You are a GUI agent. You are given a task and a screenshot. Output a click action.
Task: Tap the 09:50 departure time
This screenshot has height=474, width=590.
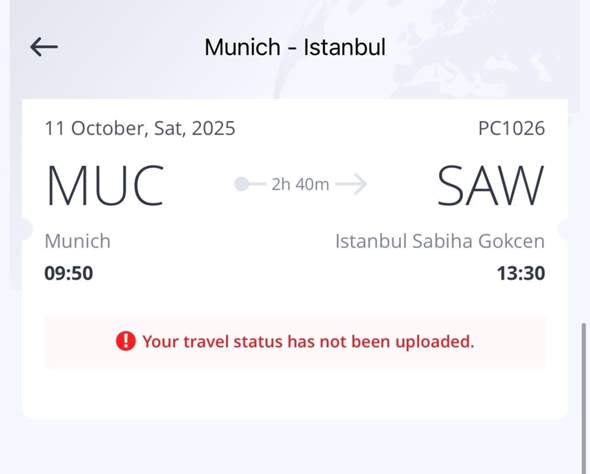click(x=68, y=273)
